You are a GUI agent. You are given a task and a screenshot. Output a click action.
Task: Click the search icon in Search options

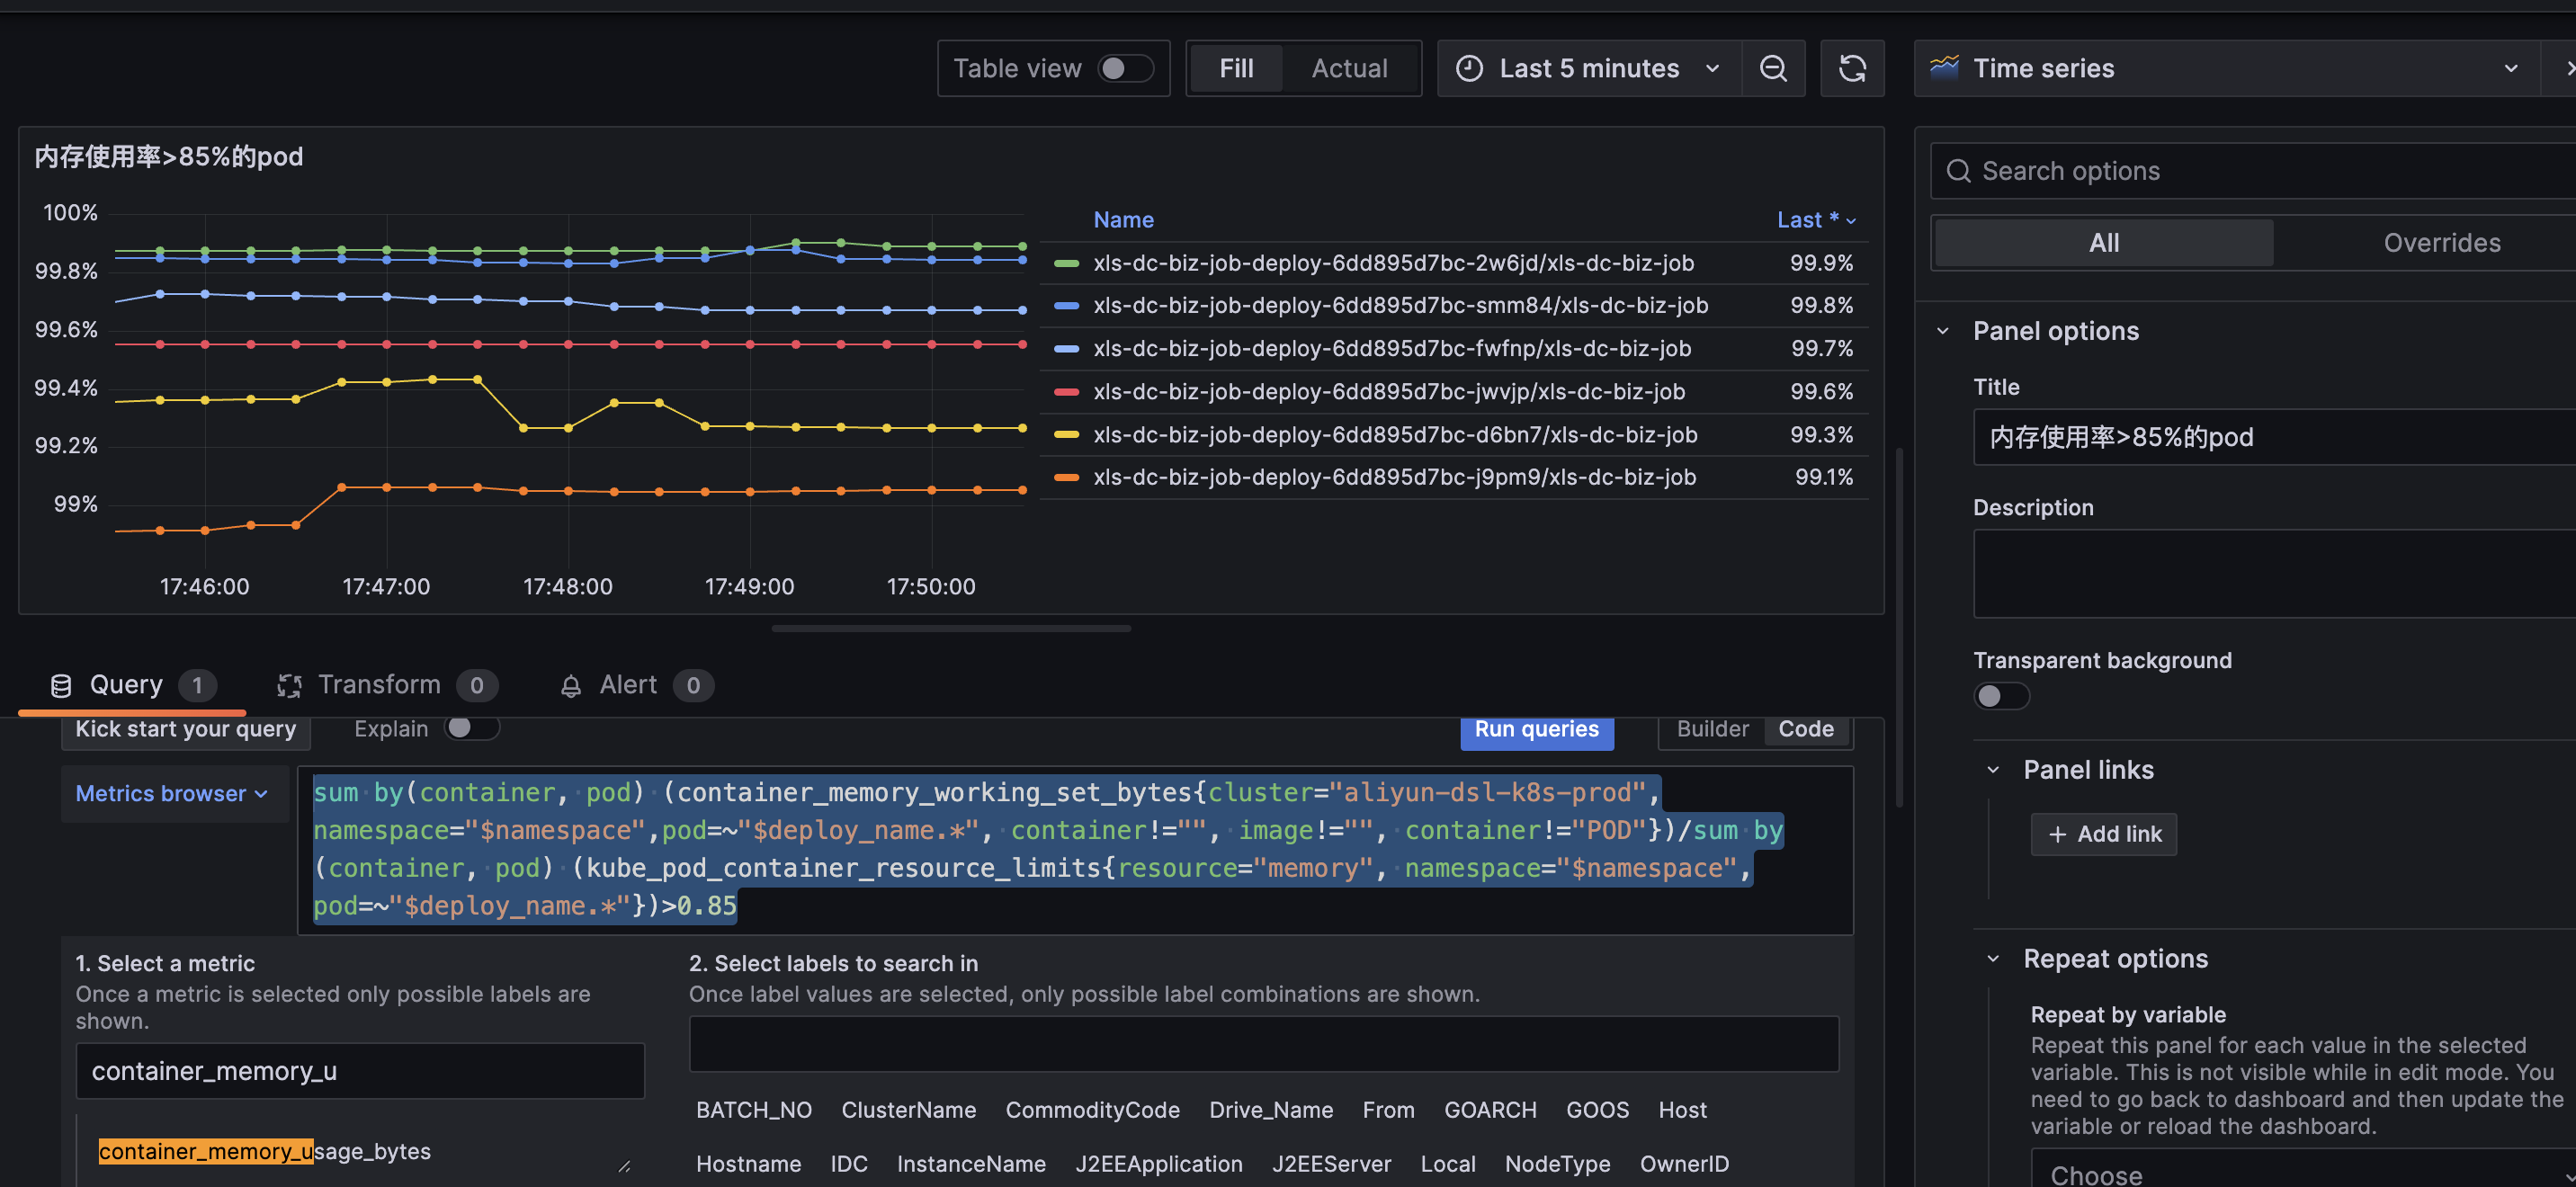1958,171
